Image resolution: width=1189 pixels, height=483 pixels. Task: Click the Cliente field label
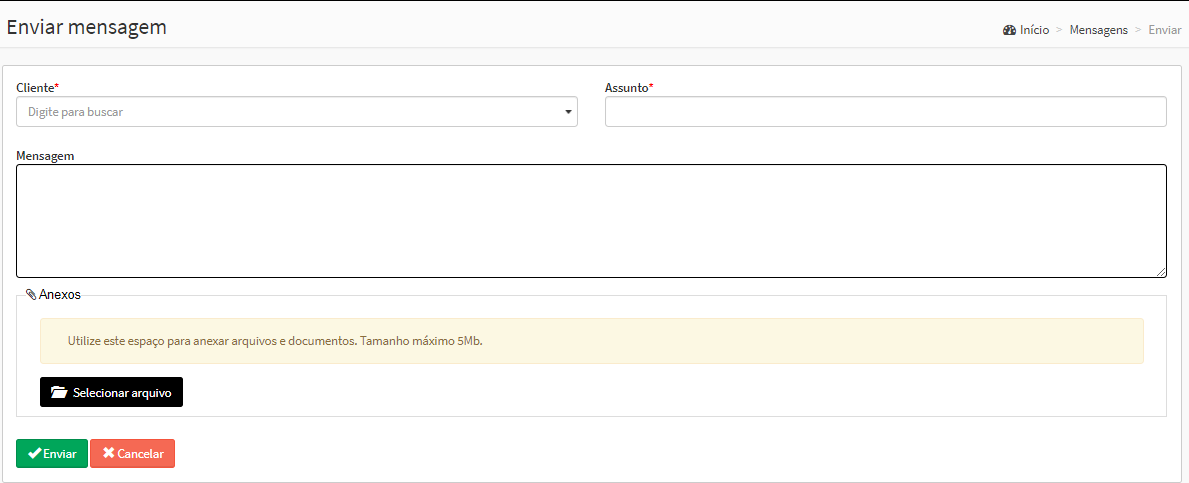tap(36, 88)
